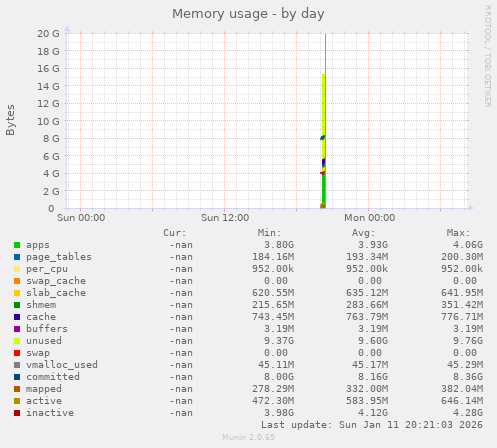
Task: Click the '20 G' y-axis label
Action: [48, 34]
